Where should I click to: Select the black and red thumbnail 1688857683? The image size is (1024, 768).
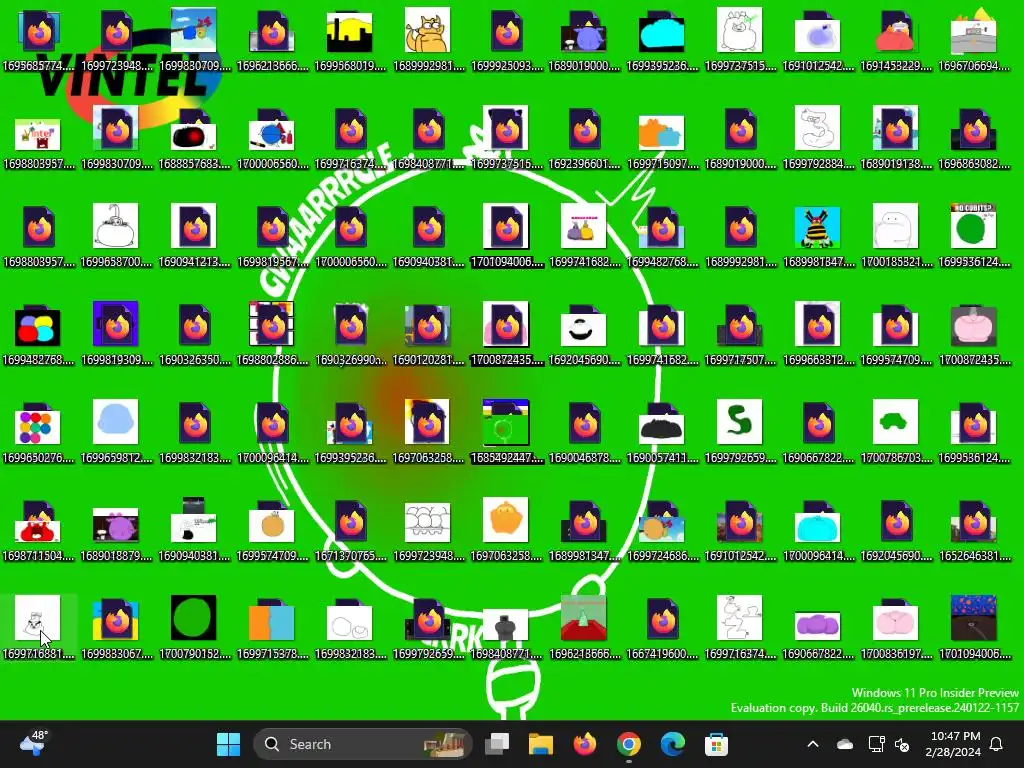(194, 136)
